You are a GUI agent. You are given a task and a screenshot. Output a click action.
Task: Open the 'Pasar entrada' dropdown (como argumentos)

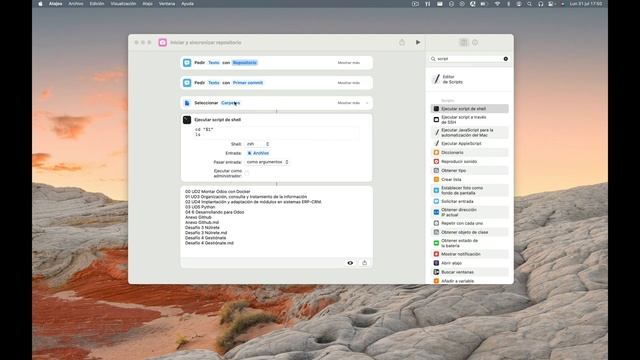[x=267, y=162]
